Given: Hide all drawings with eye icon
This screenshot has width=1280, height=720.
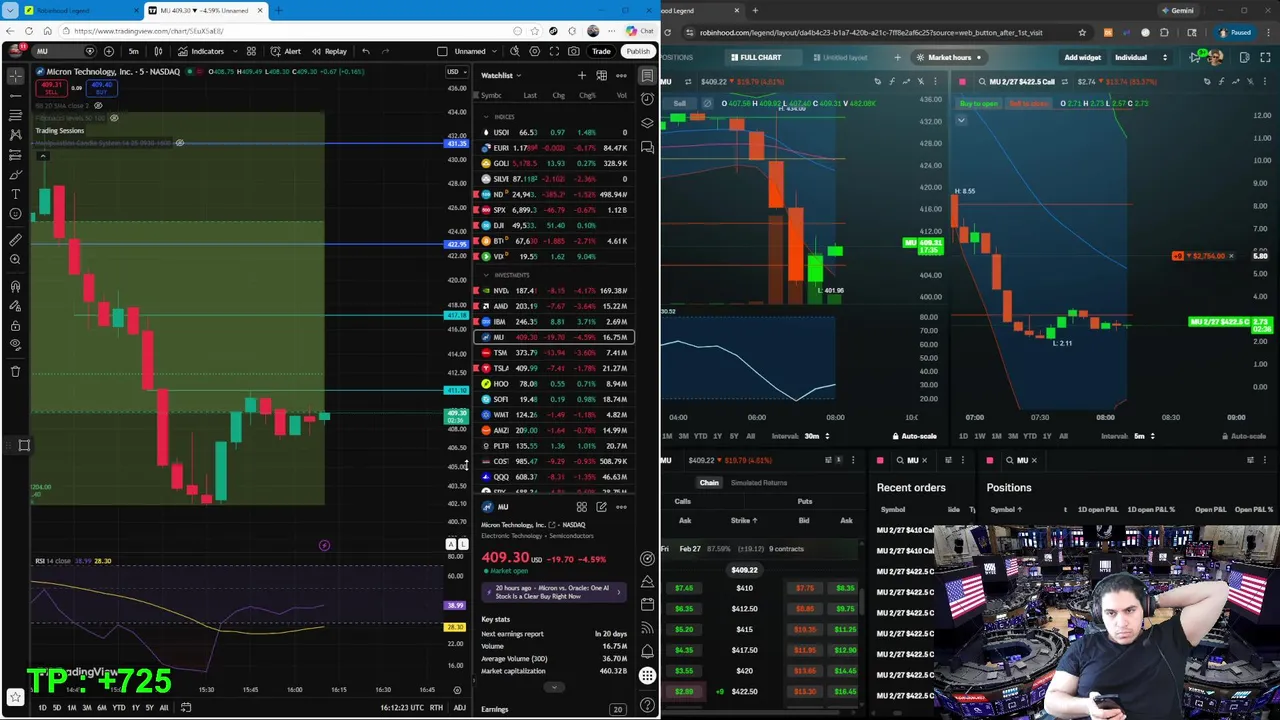Looking at the screenshot, I should pyautogui.click(x=15, y=345).
